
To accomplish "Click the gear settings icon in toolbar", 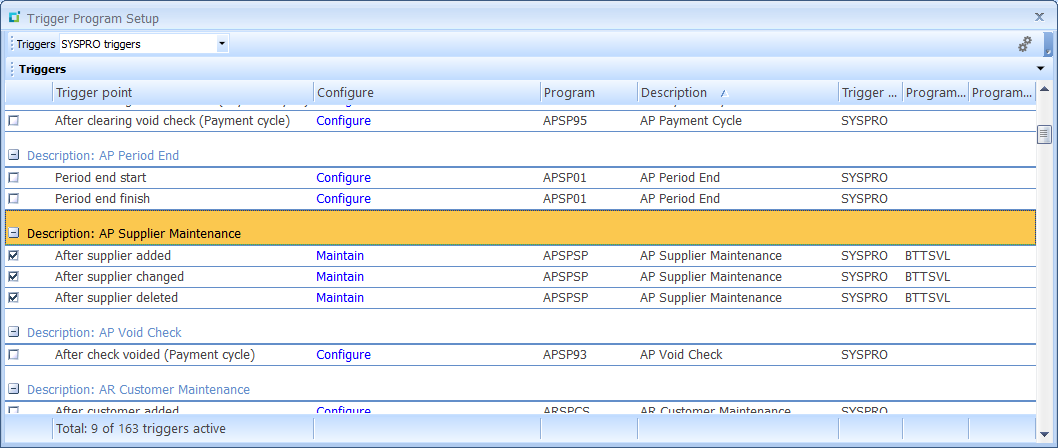I will [x=1024, y=44].
